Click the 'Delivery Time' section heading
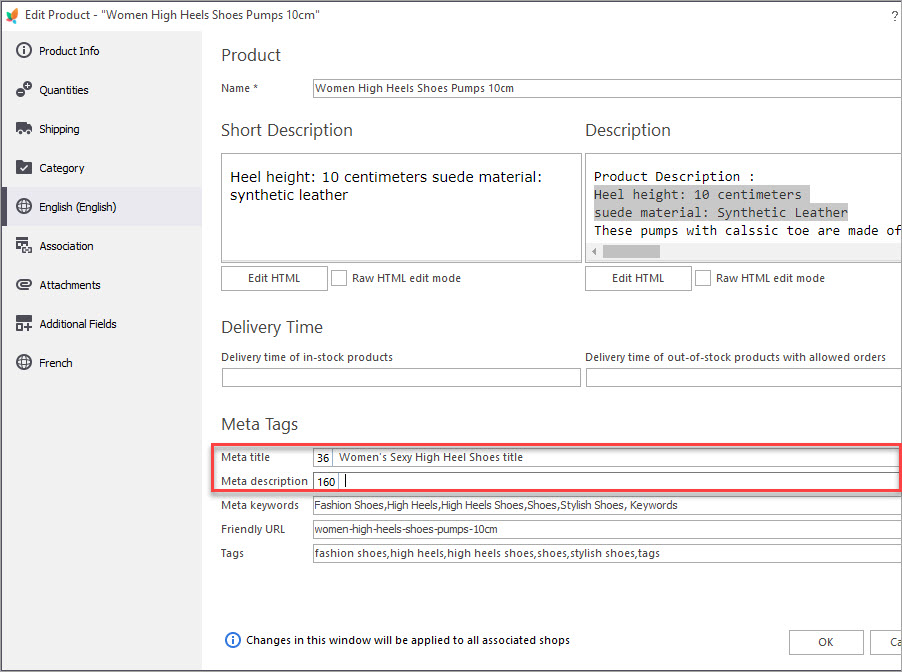This screenshot has height=672, width=902. pos(272,327)
